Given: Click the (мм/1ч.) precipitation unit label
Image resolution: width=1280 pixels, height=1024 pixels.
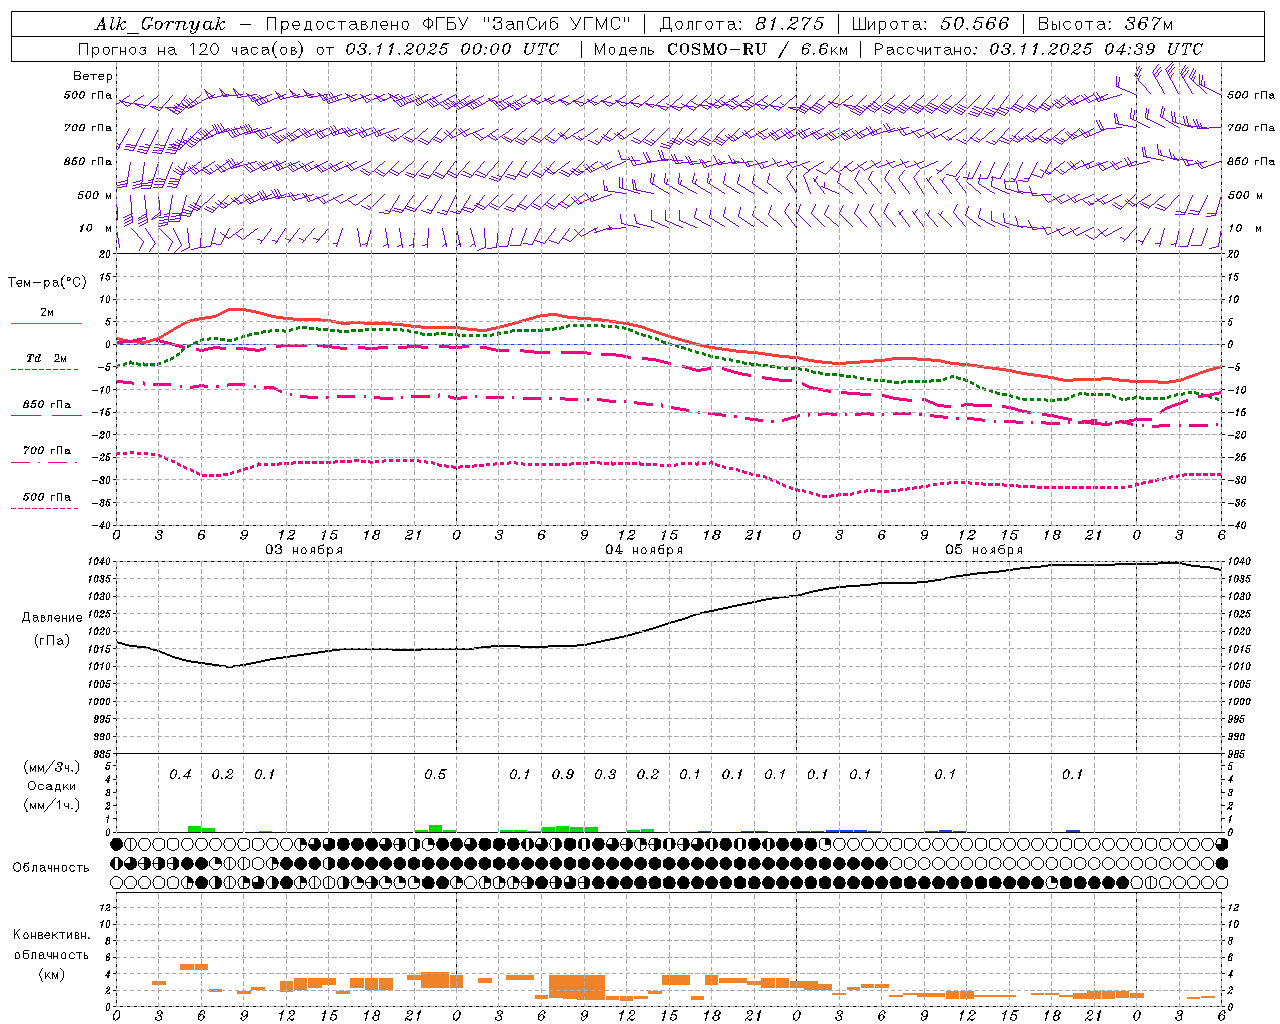Looking at the screenshot, I should 52,805.
